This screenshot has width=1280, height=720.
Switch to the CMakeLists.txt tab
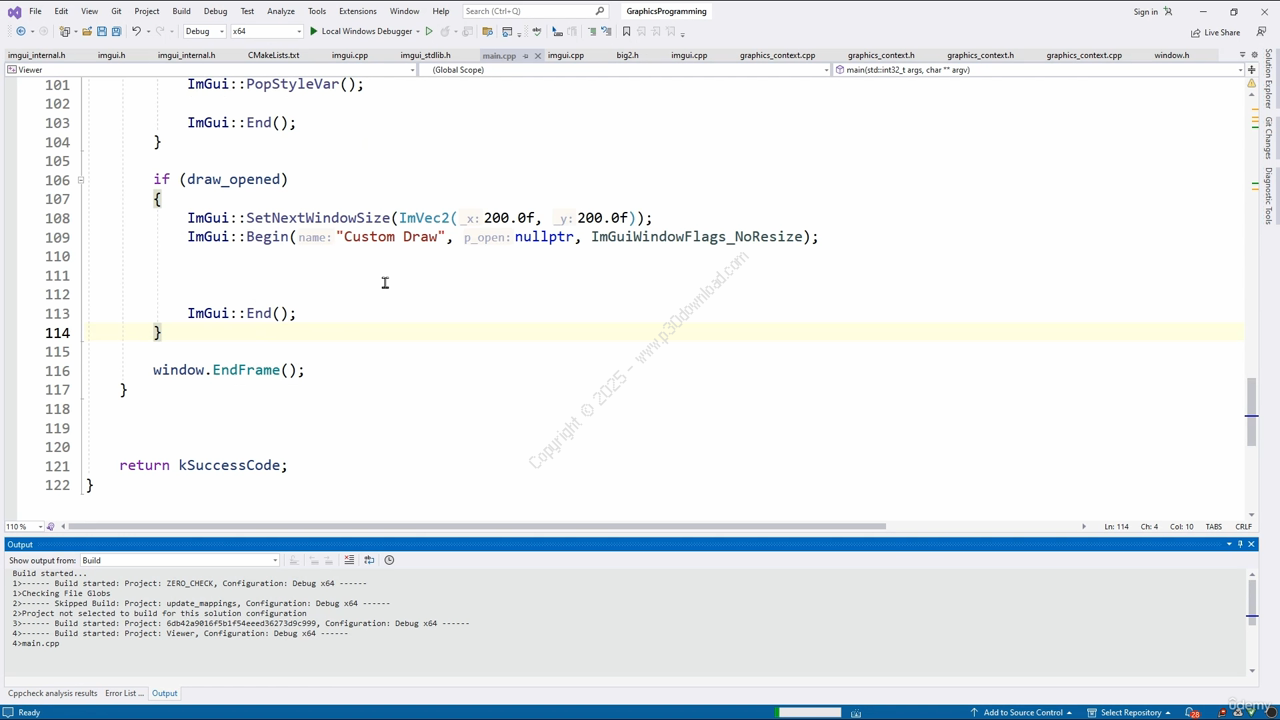[273, 56]
